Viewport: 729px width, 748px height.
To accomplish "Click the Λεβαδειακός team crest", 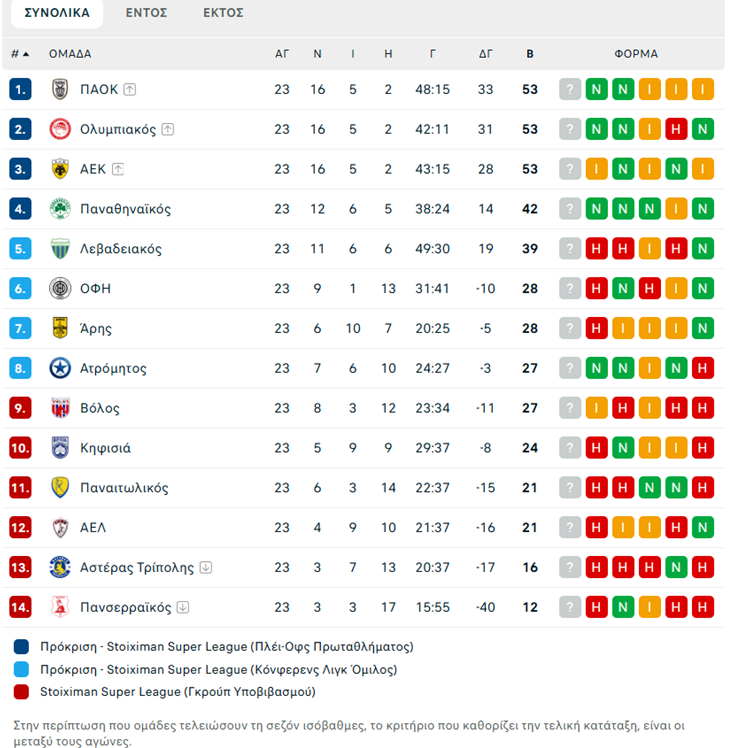I will coord(60,249).
